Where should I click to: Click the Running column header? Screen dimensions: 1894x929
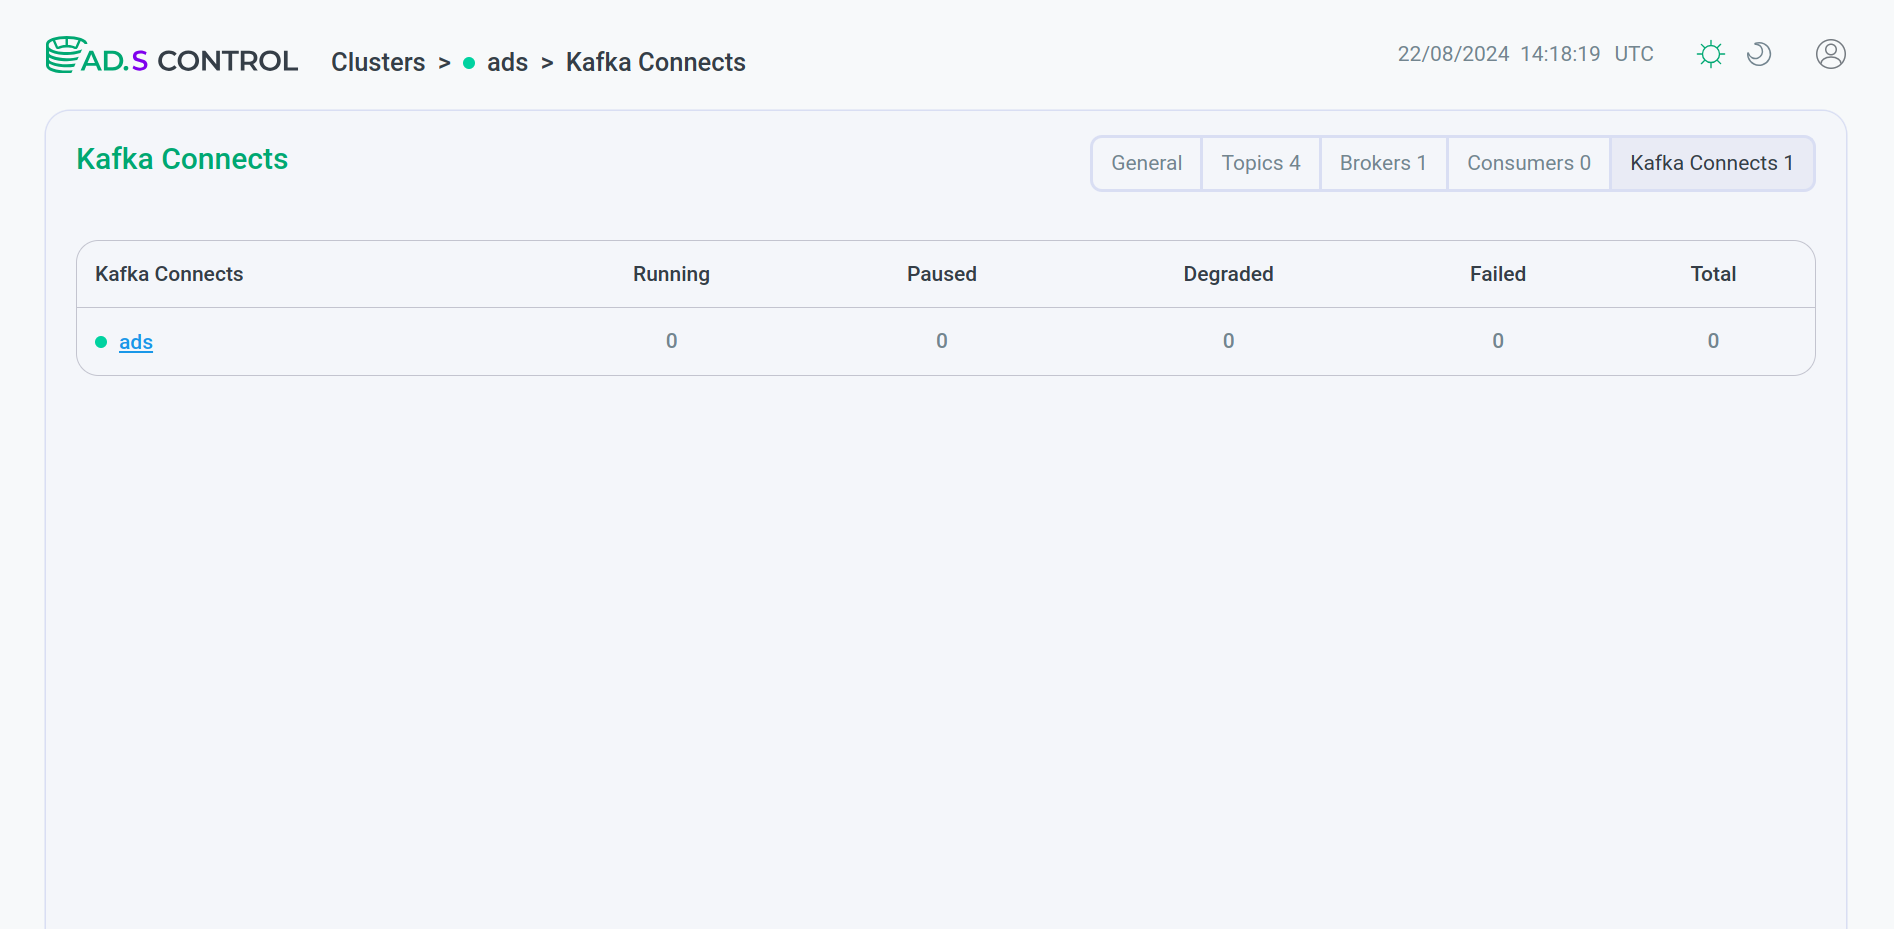[671, 274]
